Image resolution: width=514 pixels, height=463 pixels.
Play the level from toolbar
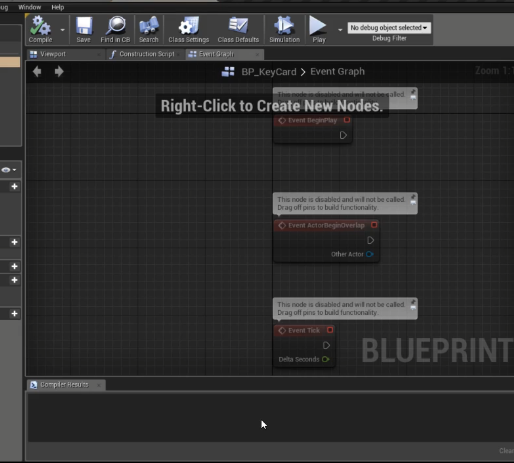click(x=318, y=29)
